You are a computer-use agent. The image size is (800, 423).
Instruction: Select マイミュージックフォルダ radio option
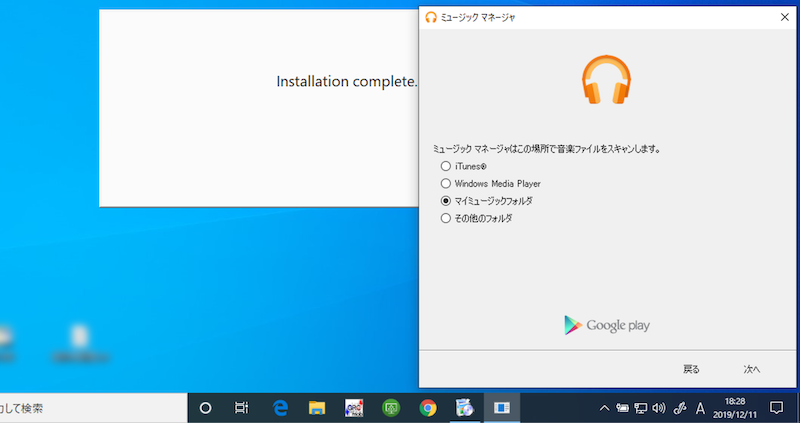446,201
